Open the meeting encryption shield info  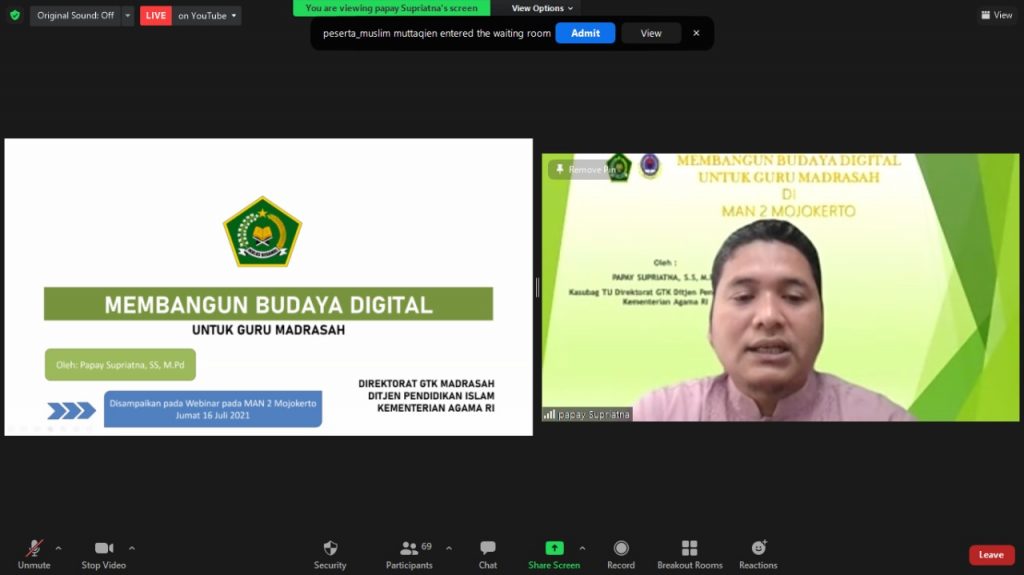pyautogui.click(x=14, y=15)
